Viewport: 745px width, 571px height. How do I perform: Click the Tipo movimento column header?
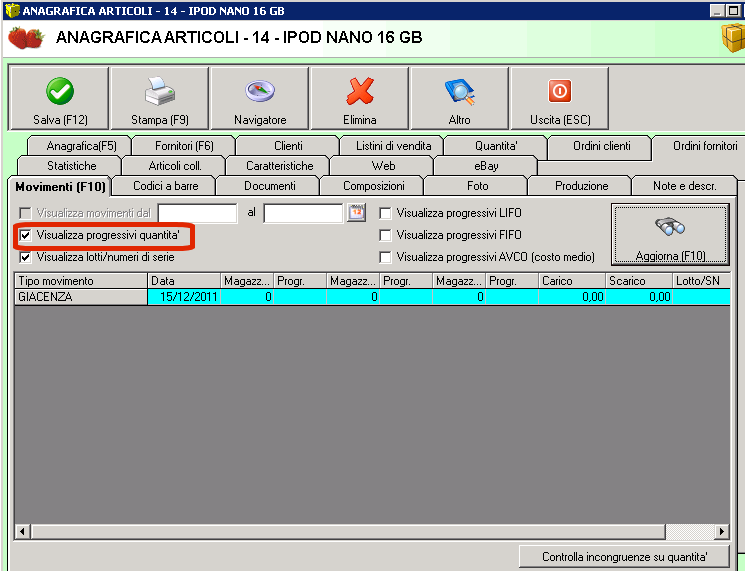[x=81, y=281]
